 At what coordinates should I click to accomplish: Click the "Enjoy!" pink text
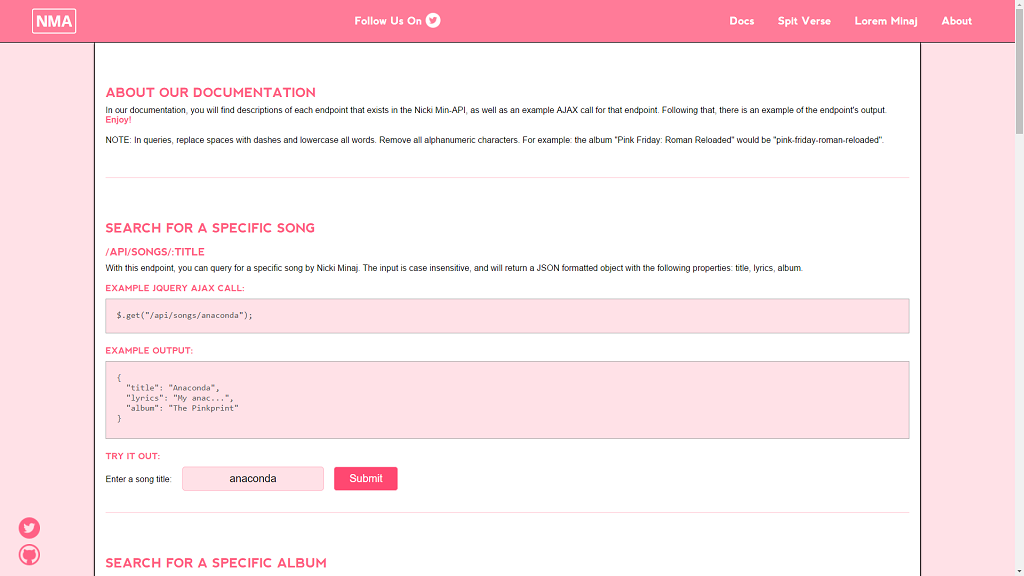[x=118, y=120]
